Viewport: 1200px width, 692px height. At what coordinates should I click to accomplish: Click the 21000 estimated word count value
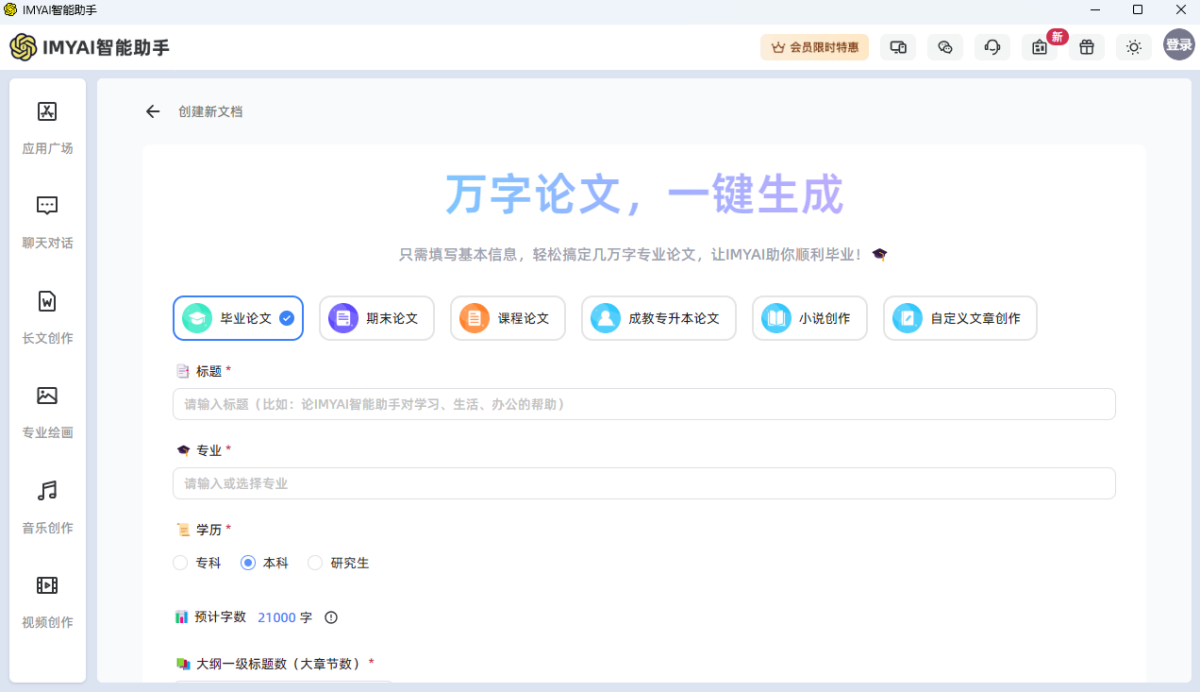(x=277, y=617)
